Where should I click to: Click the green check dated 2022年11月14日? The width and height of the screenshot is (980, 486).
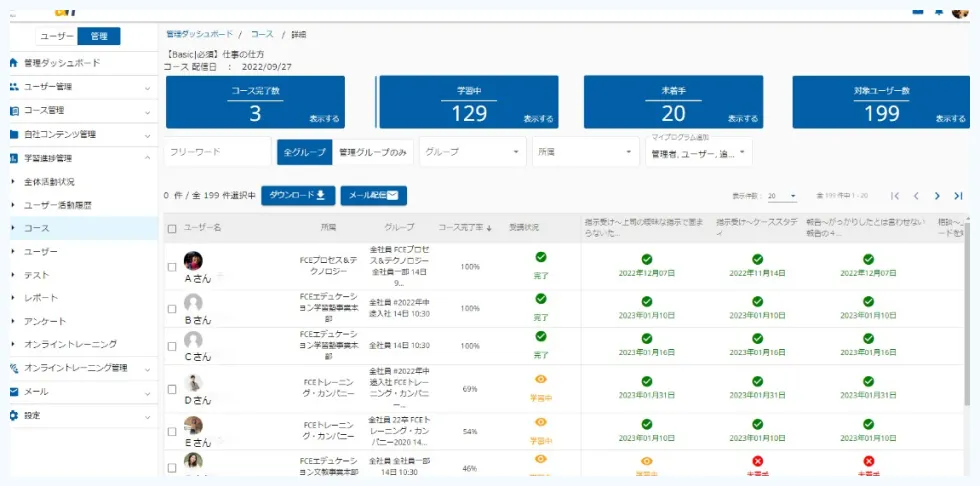point(758,259)
